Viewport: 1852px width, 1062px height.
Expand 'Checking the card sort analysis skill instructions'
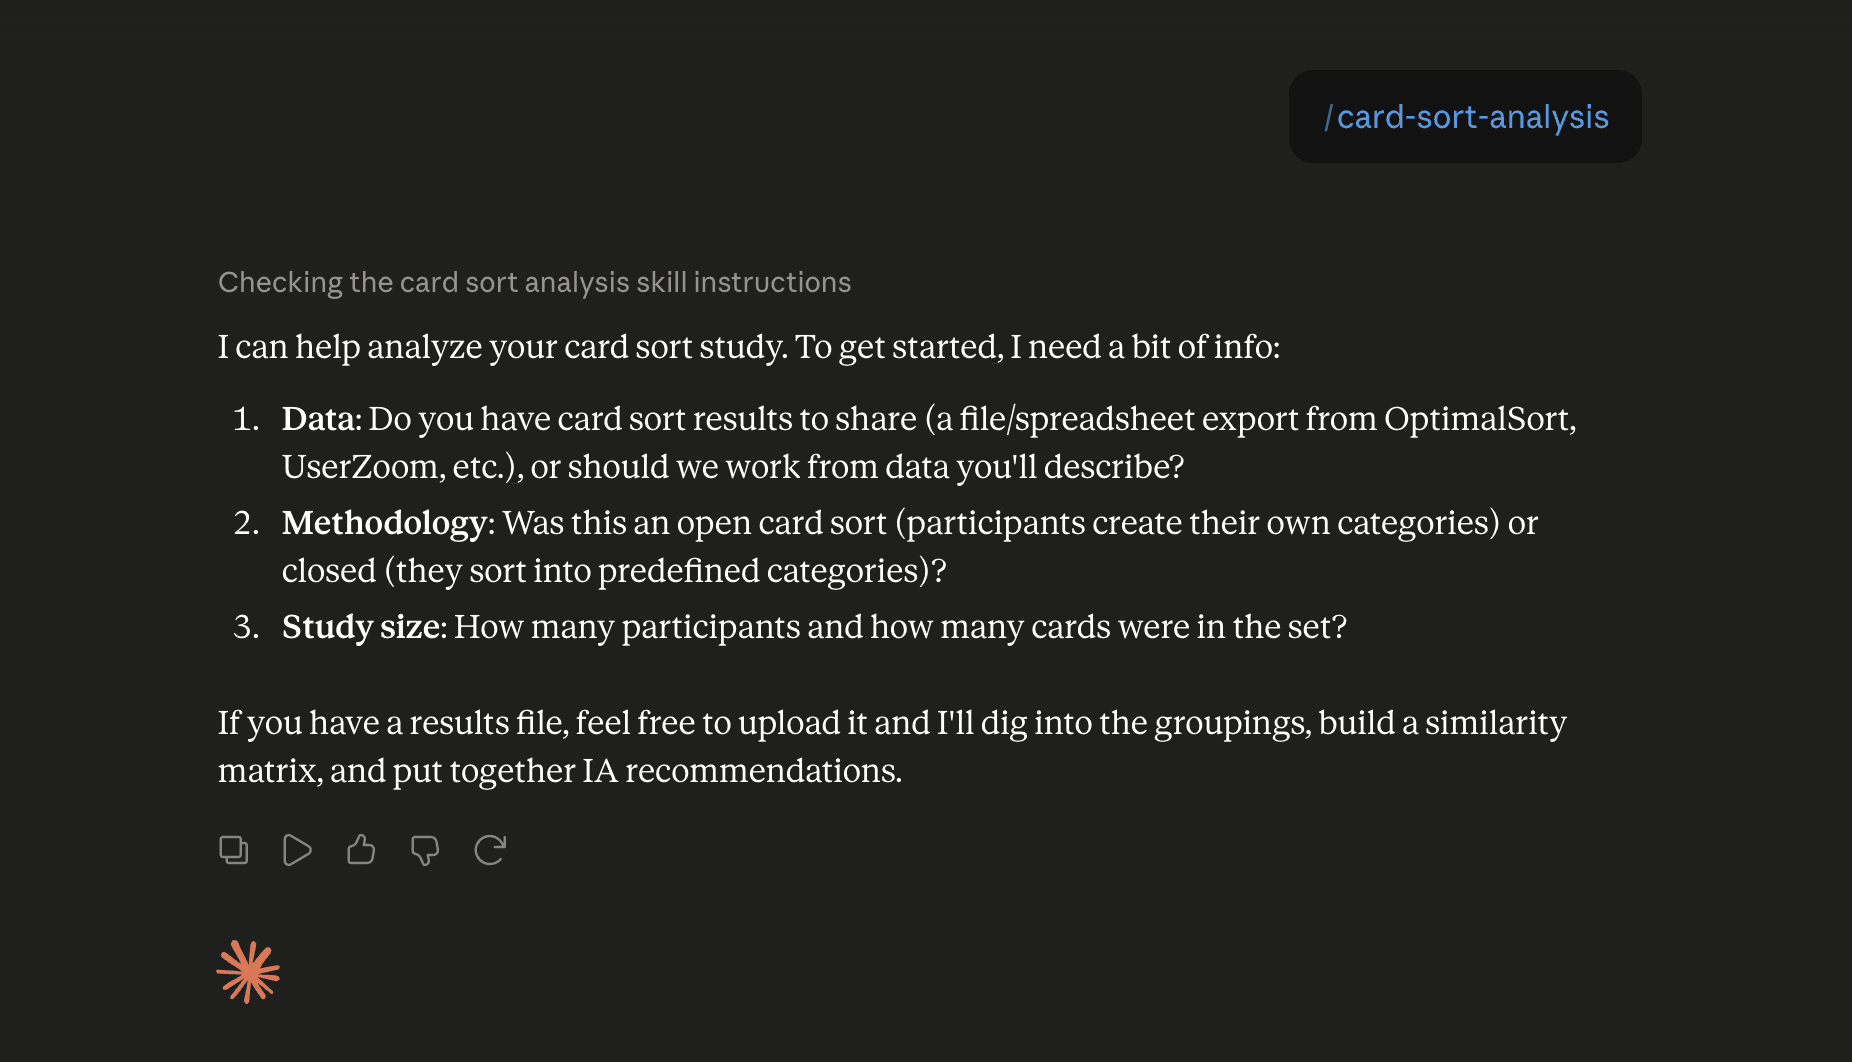[534, 282]
